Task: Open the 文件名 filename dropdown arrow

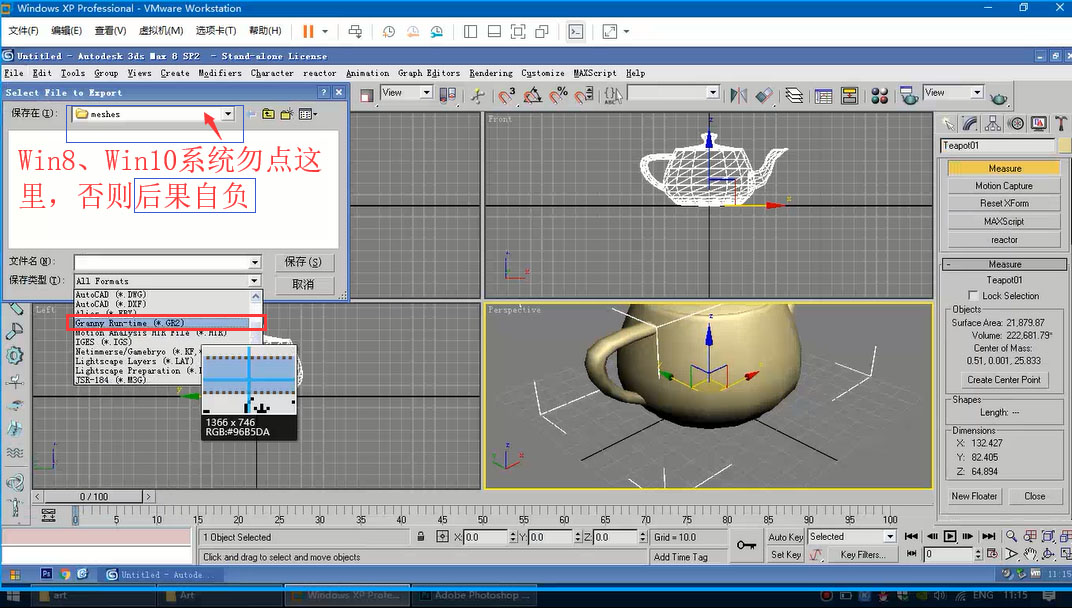Action: click(254, 262)
